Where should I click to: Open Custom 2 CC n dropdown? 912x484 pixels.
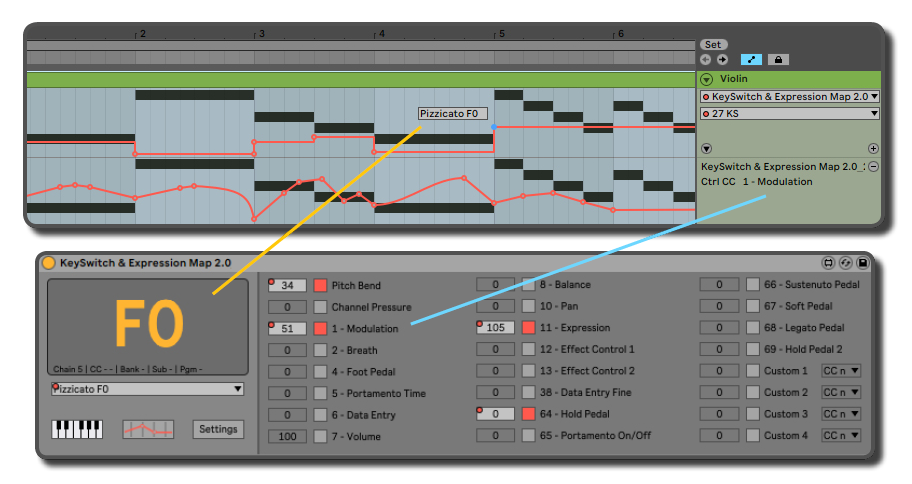click(x=841, y=392)
